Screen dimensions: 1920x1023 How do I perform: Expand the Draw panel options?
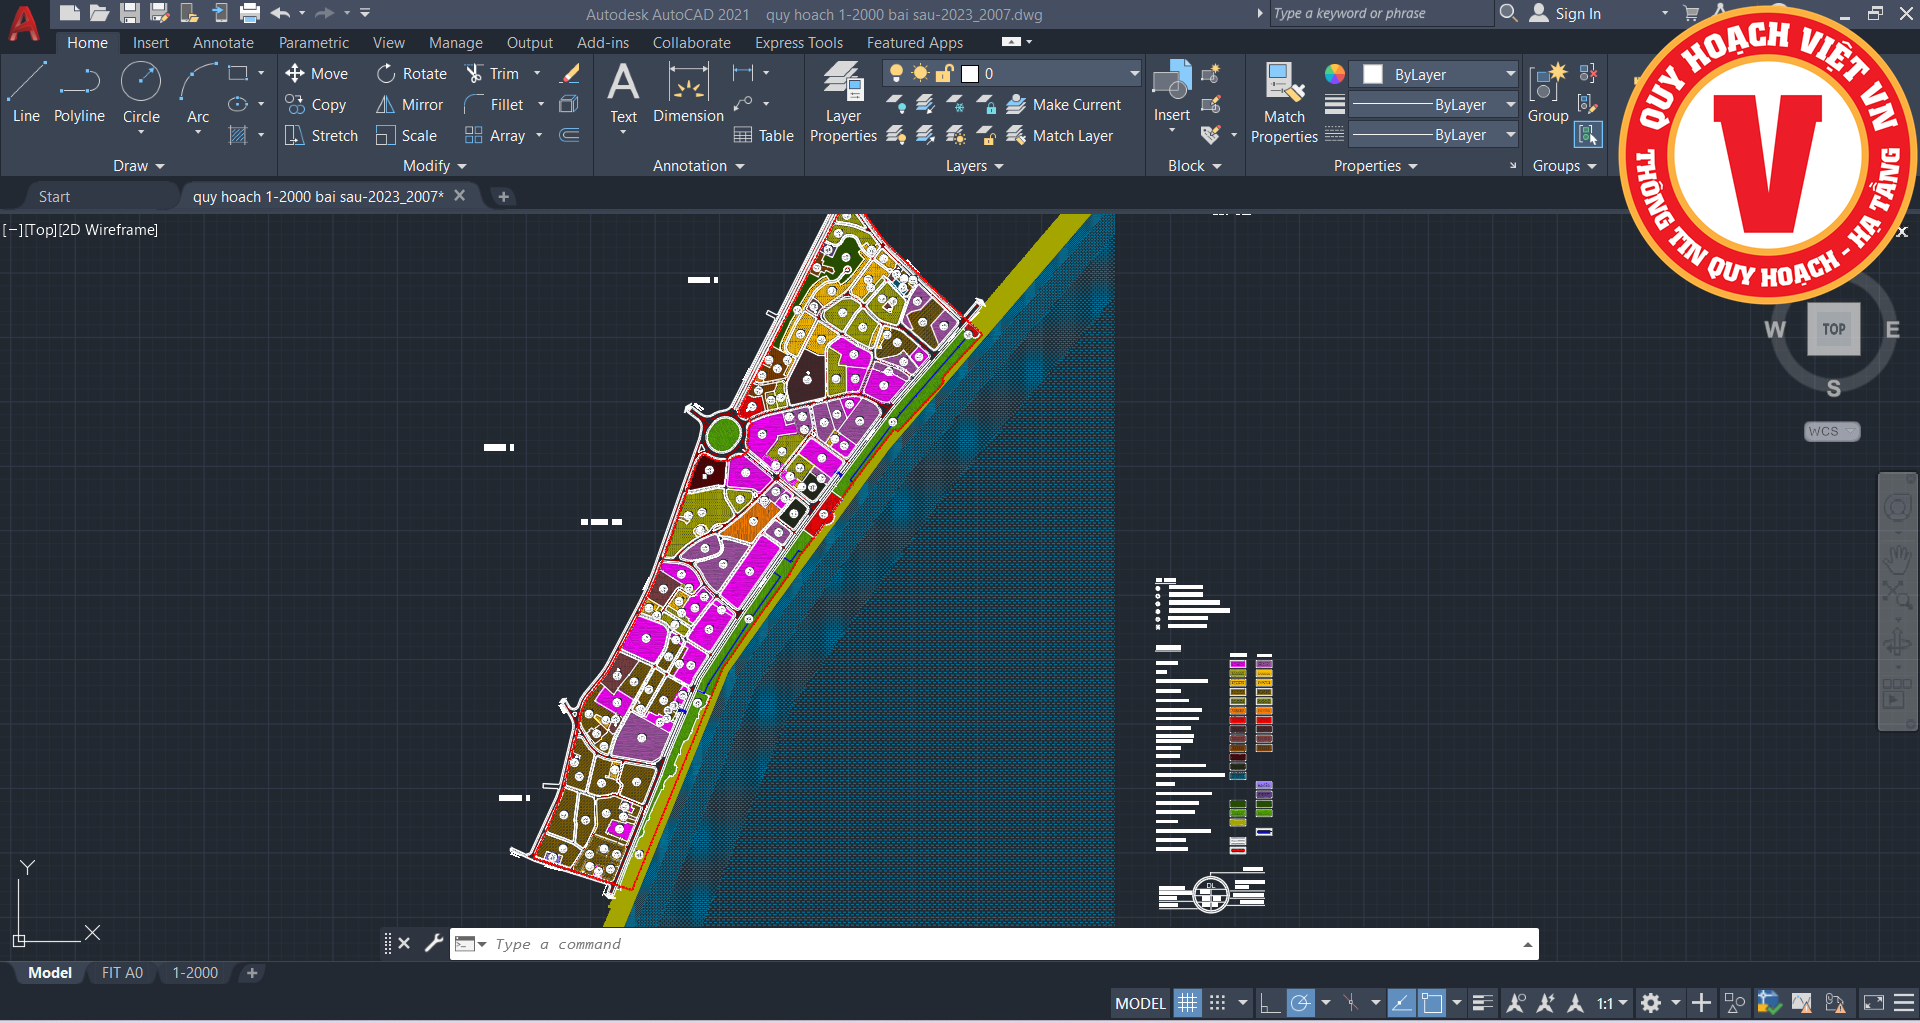coord(138,166)
